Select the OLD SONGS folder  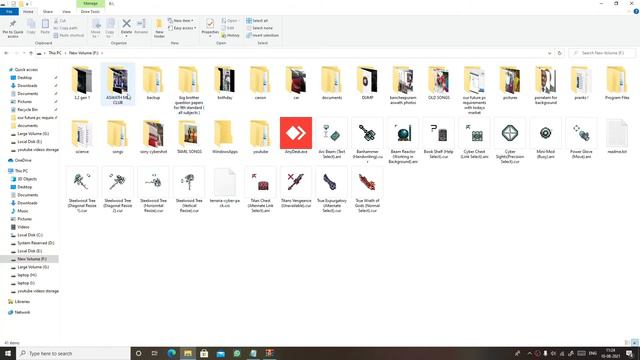(438, 82)
